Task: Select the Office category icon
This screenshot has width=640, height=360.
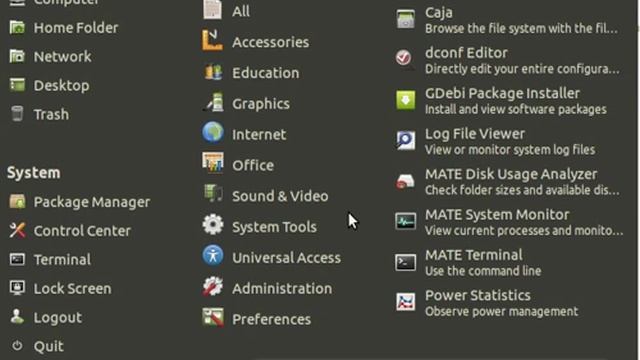Action: pyautogui.click(x=213, y=163)
